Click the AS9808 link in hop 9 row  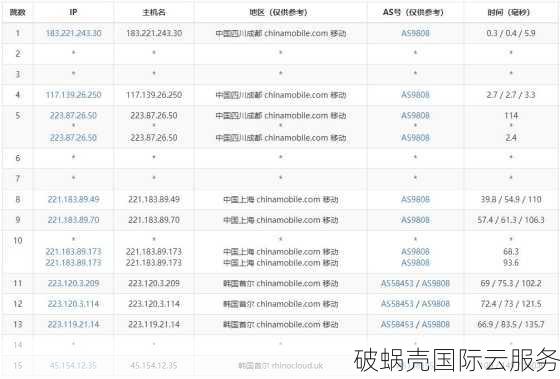pyautogui.click(x=415, y=220)
